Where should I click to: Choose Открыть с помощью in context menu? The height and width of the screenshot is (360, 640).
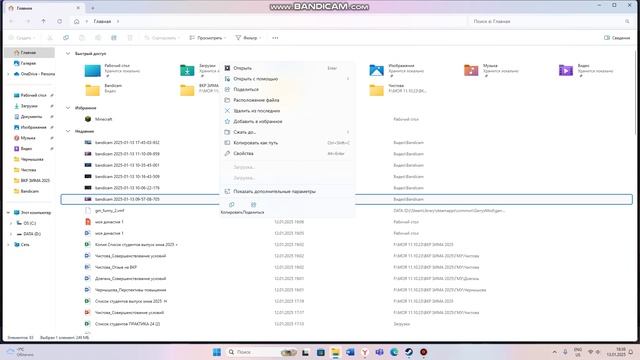click(287, 79)
